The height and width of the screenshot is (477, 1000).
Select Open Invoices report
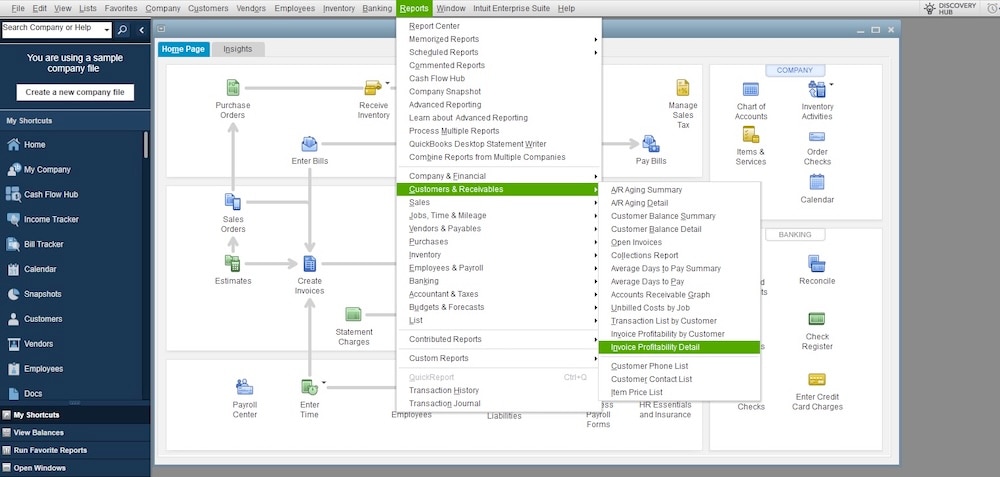point(679,242)
